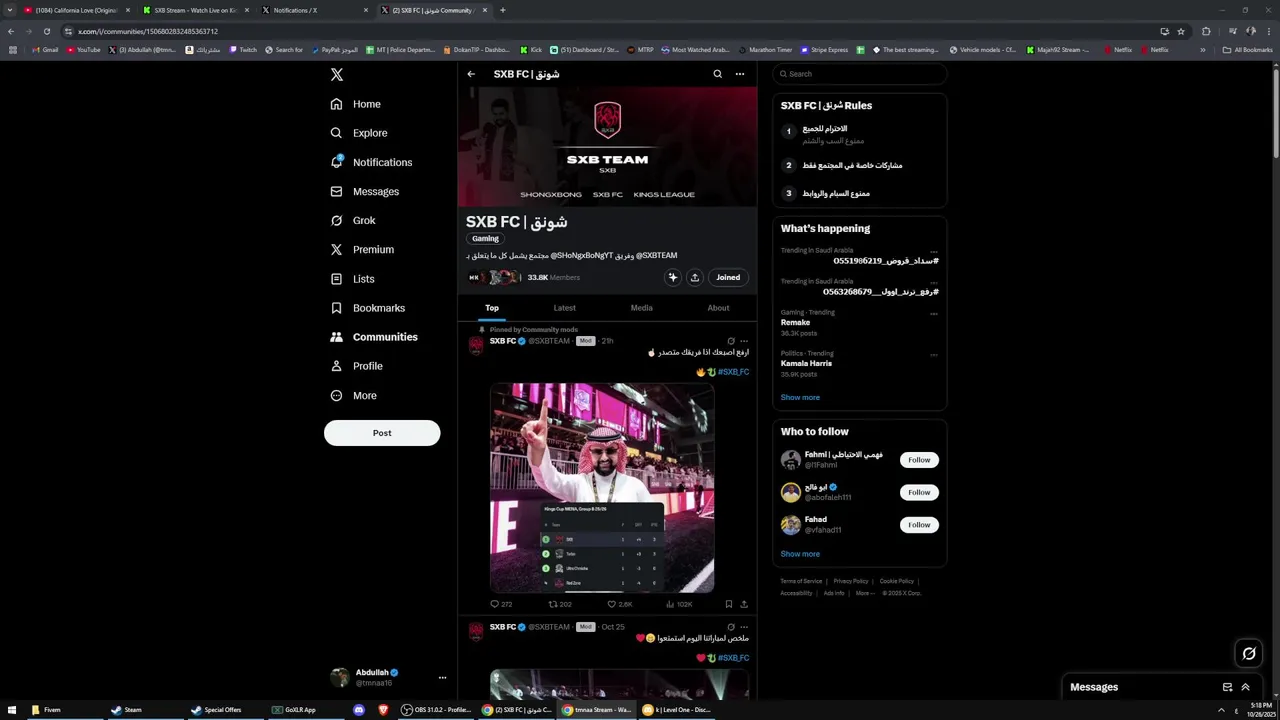1280x720 pixels.
Task: Bookmark the pinned SXB FC post
Action: (728, 604)
